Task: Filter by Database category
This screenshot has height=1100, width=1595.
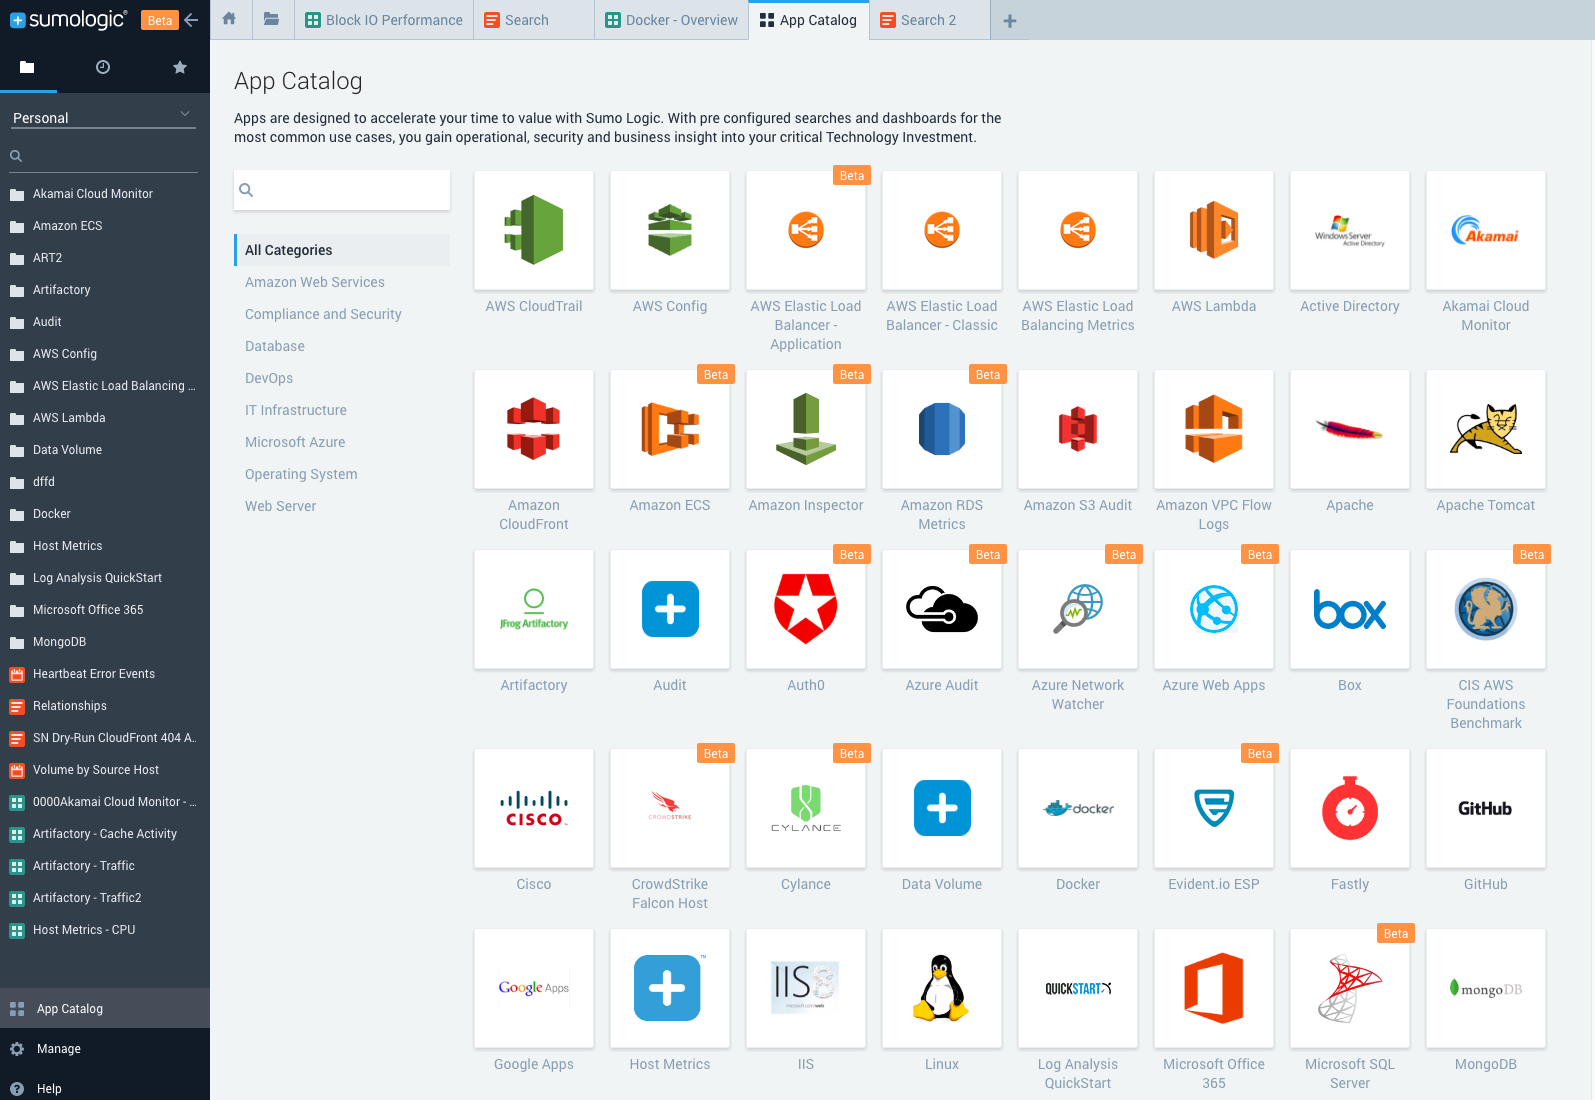Action: point(275,346)
